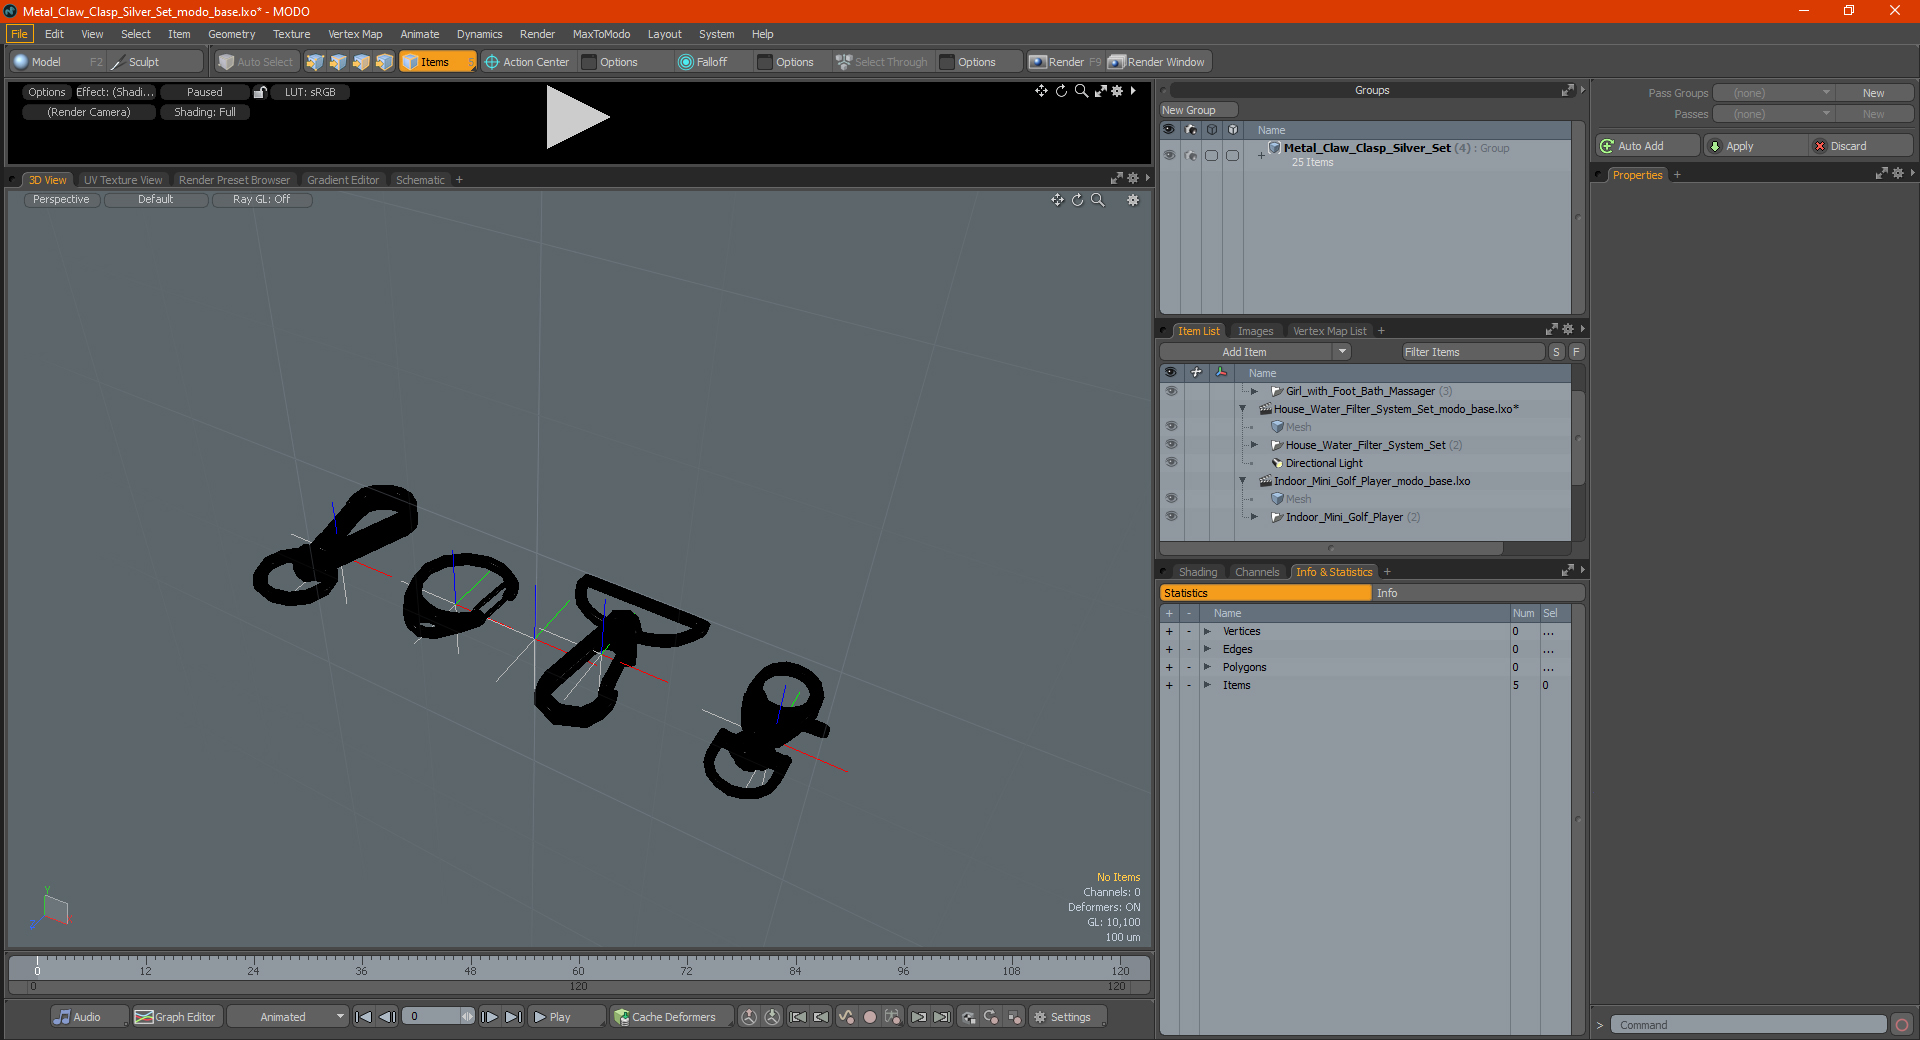Activate Items selection mode
1920x1040 pixels.
pyautogui.click(x=437, y=62)
